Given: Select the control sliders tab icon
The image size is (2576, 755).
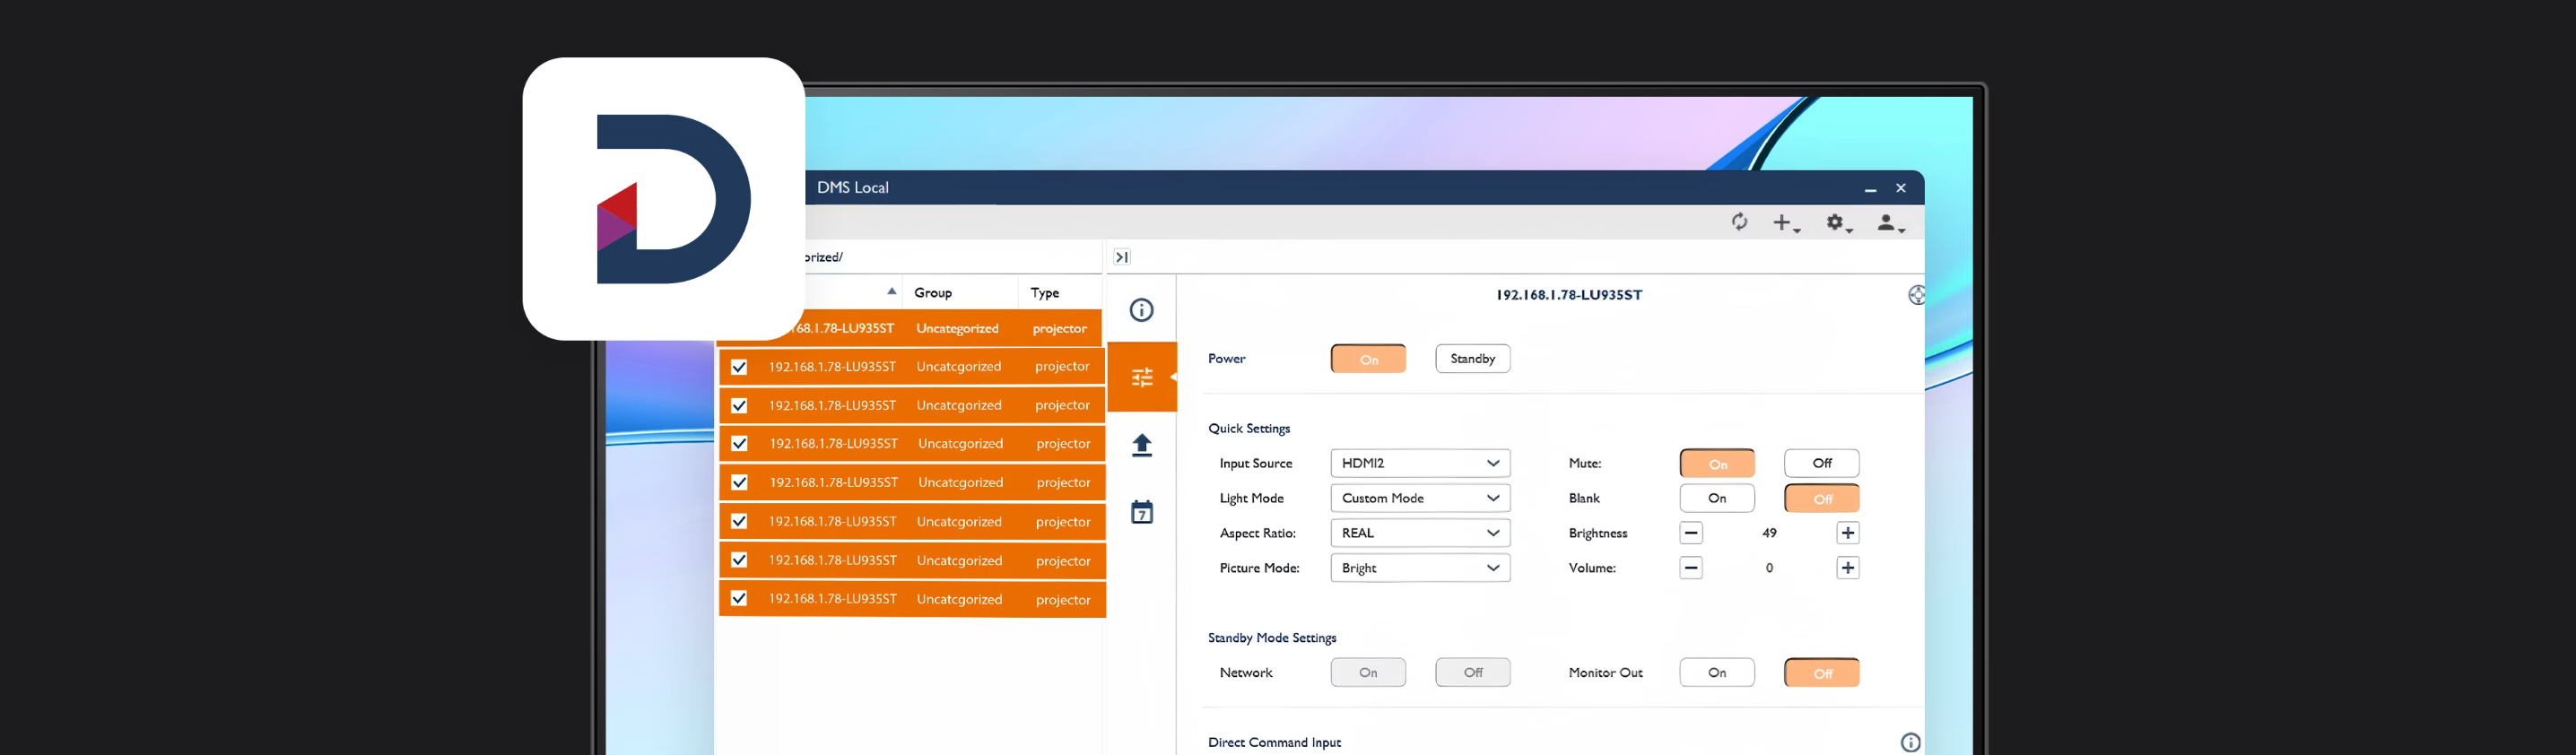Looking at the screenshot, I should (1141, 377).
